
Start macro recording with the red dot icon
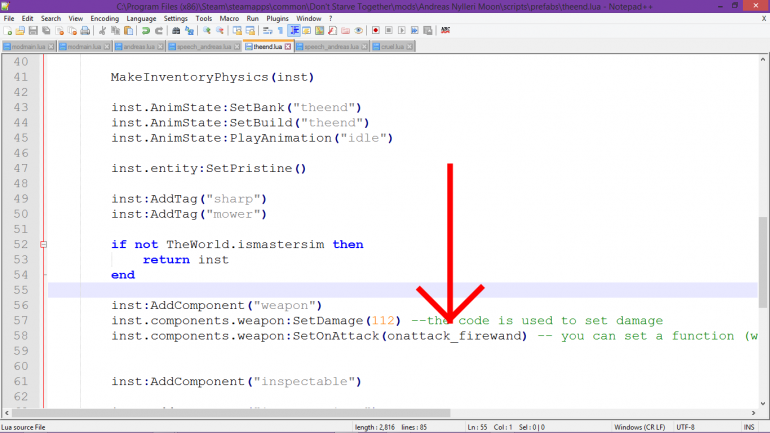pos(376,31)
